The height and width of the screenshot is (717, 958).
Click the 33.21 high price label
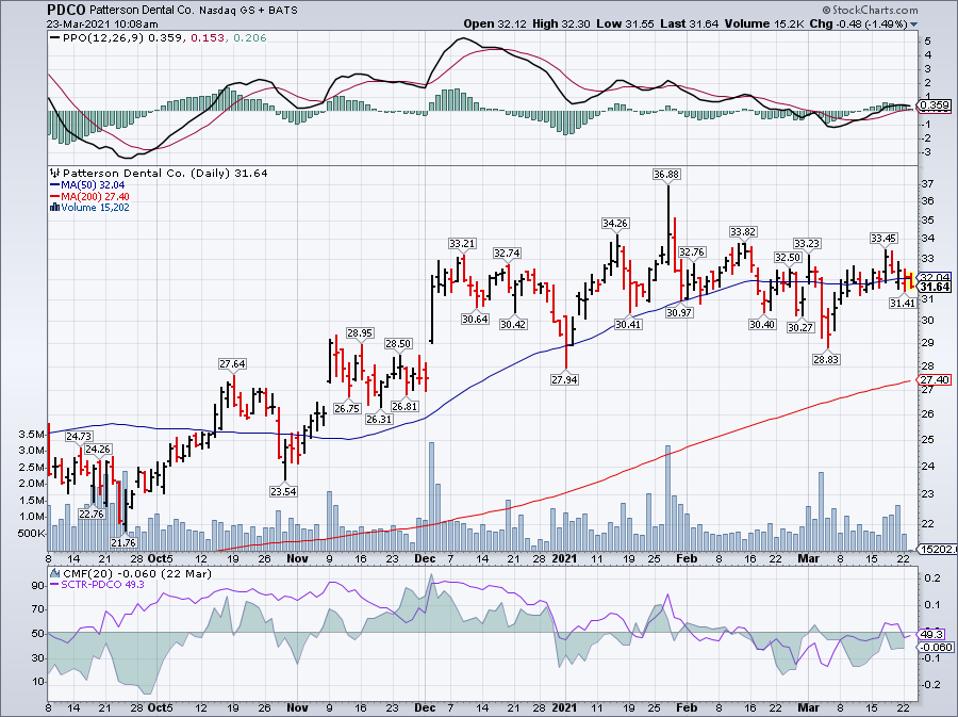462,244
